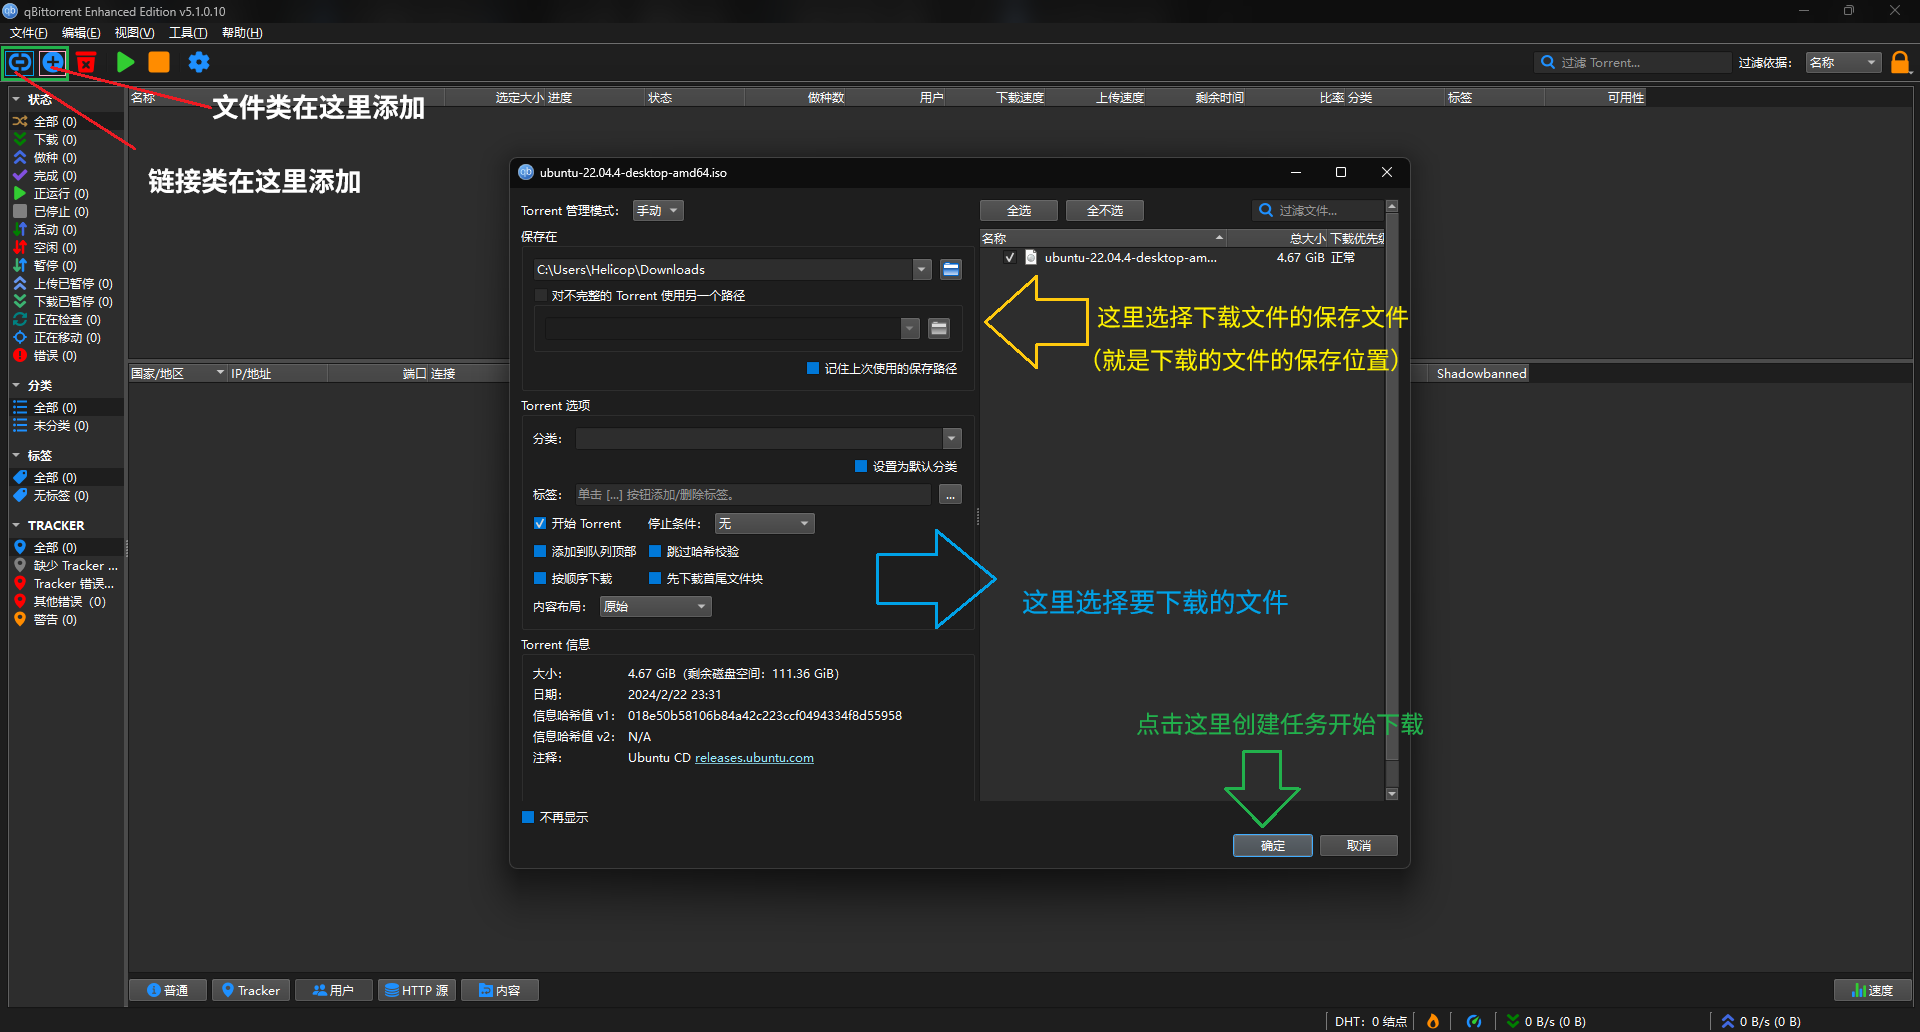Screen dimensions: 1920x1032
Task: Click the add torrent file toolbar icon
Action: 53,62
